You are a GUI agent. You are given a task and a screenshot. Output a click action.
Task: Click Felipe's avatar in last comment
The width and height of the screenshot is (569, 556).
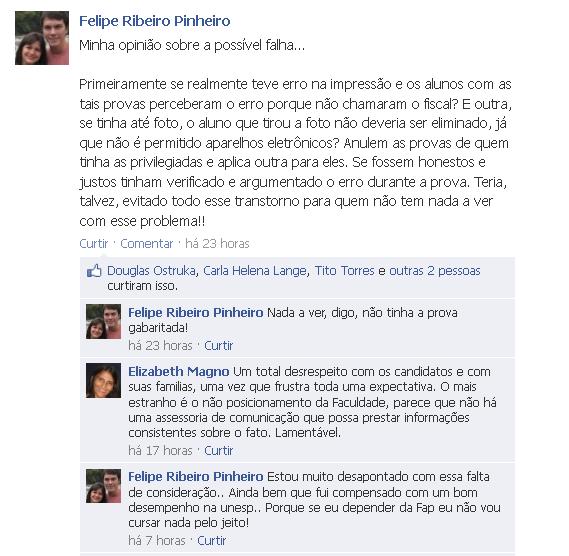103,486
